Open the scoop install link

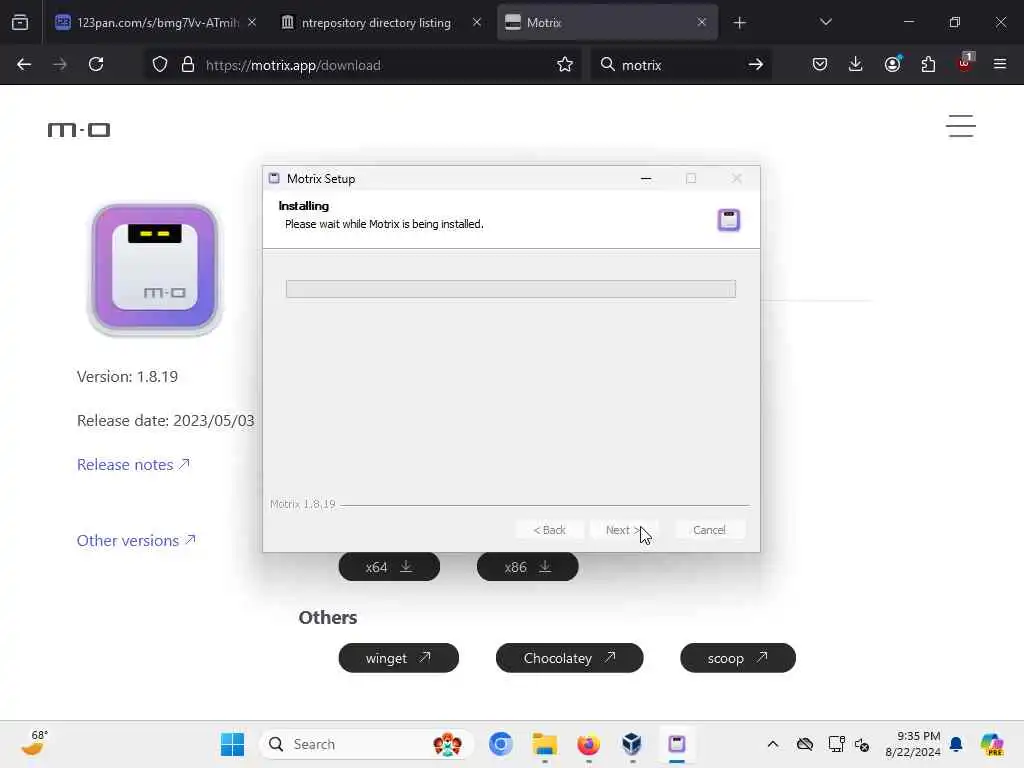pos(738,658)
